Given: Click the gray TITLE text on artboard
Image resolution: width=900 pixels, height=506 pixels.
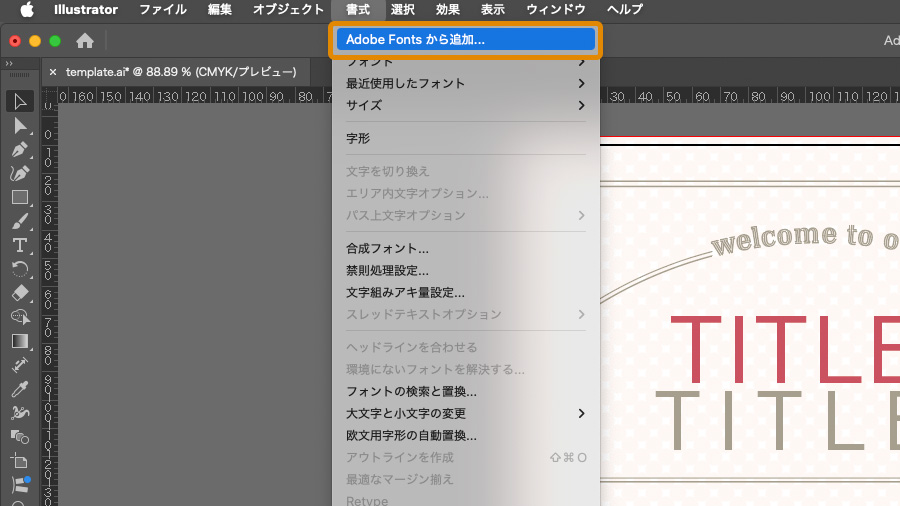Looking at the screenshot, I should pos(778,421).
